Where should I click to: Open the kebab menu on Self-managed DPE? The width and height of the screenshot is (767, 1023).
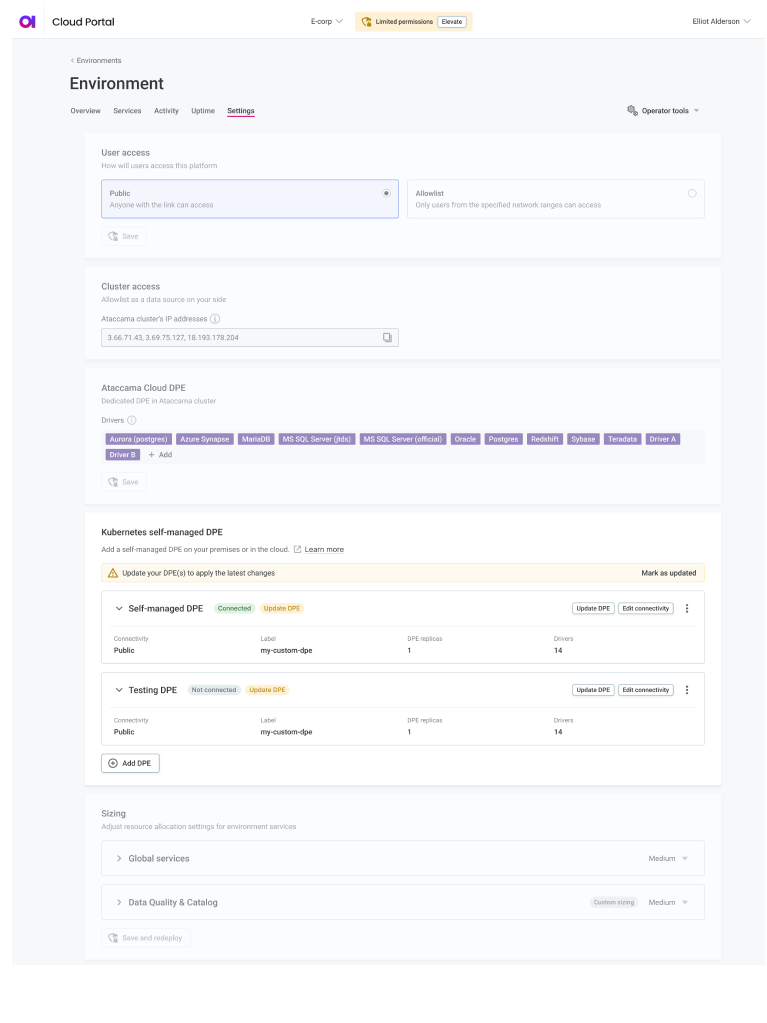pyautogui.click(x=687, y=607)
